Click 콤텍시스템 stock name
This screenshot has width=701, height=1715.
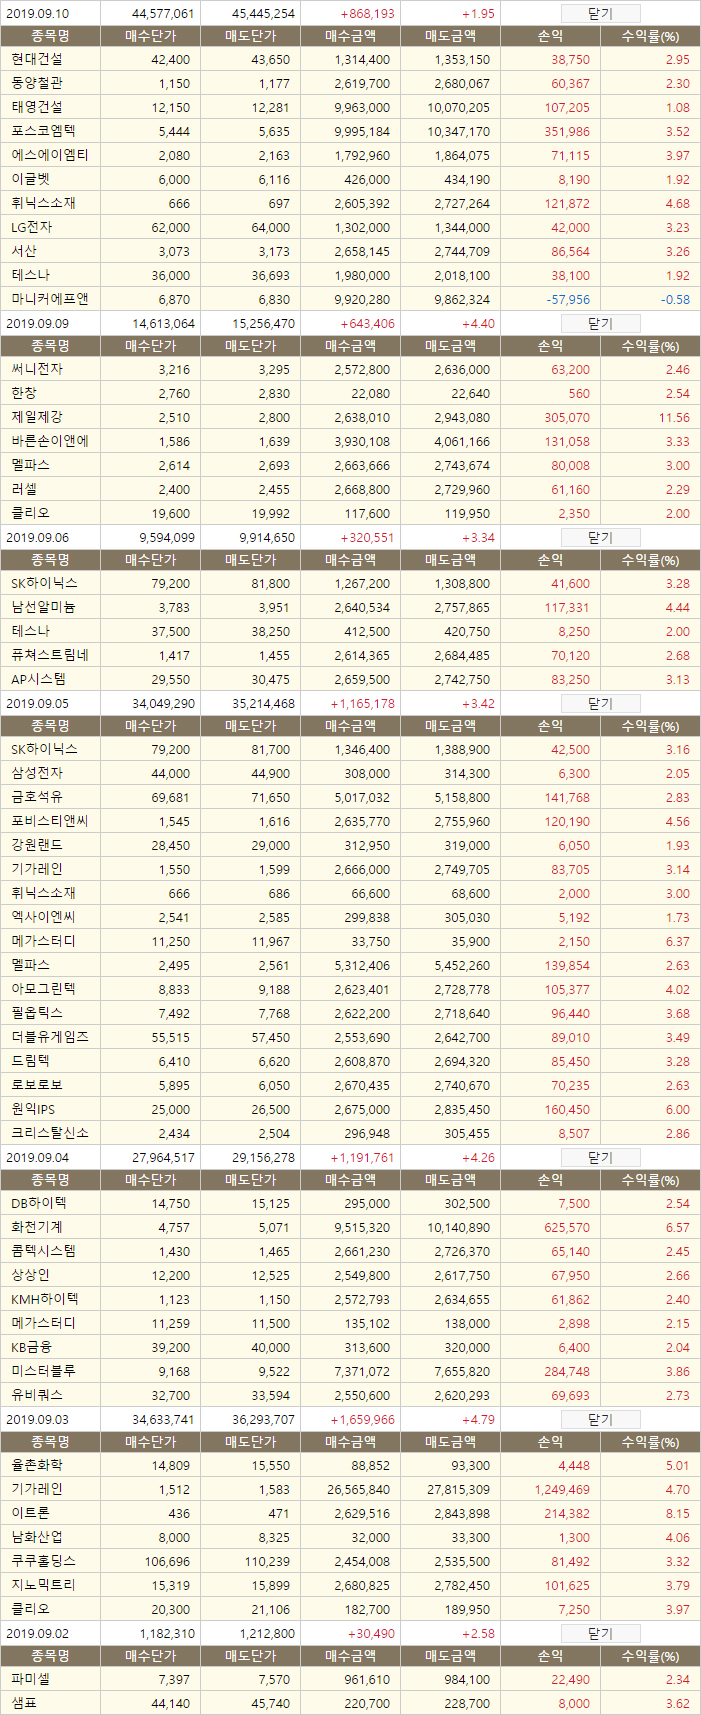click(x=43, y=1251)
